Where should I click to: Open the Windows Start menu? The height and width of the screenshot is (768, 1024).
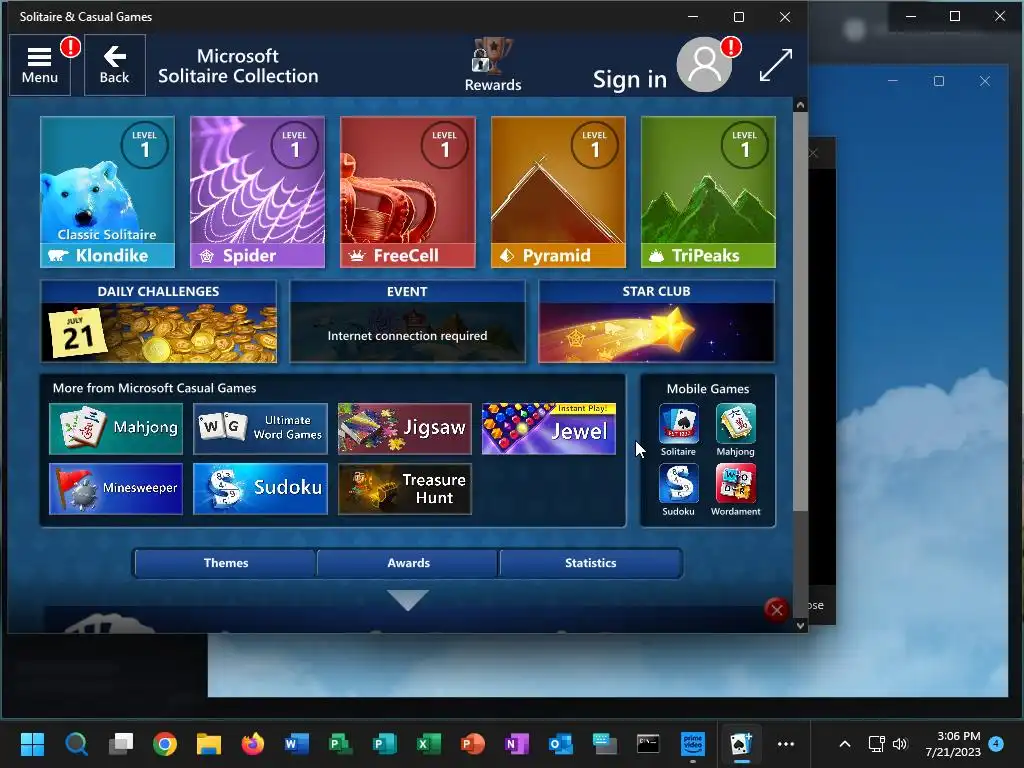click(x=32, y=744)
